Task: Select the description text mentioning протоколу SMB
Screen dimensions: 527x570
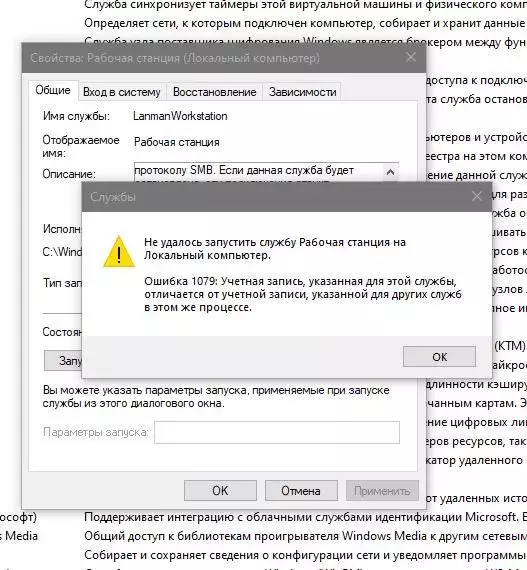Action: [244, 170]
